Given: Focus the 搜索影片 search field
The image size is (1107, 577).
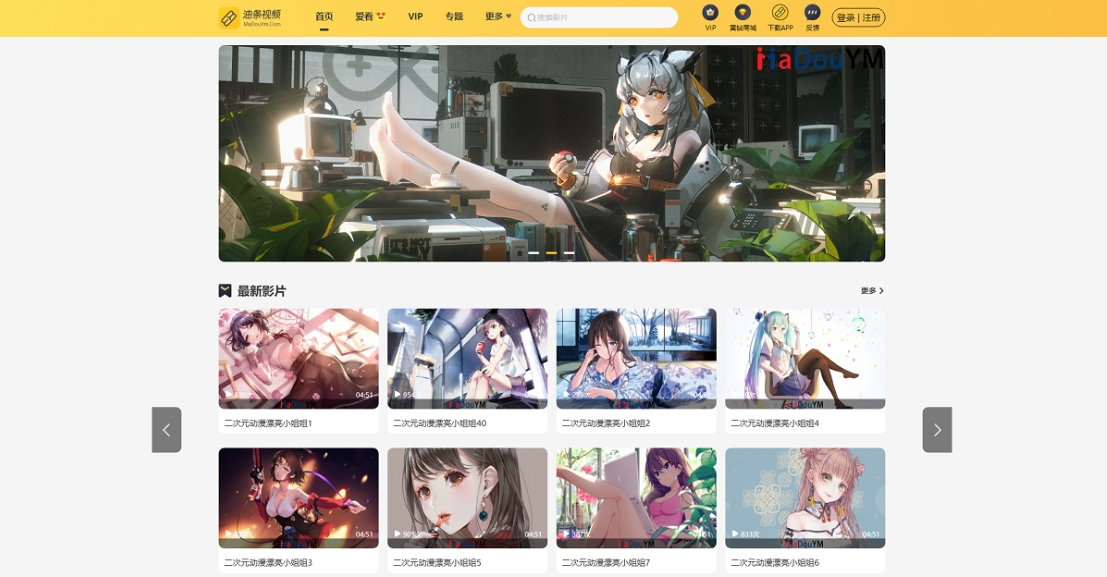Looking at the screenshot, I should tap(603, 18).
